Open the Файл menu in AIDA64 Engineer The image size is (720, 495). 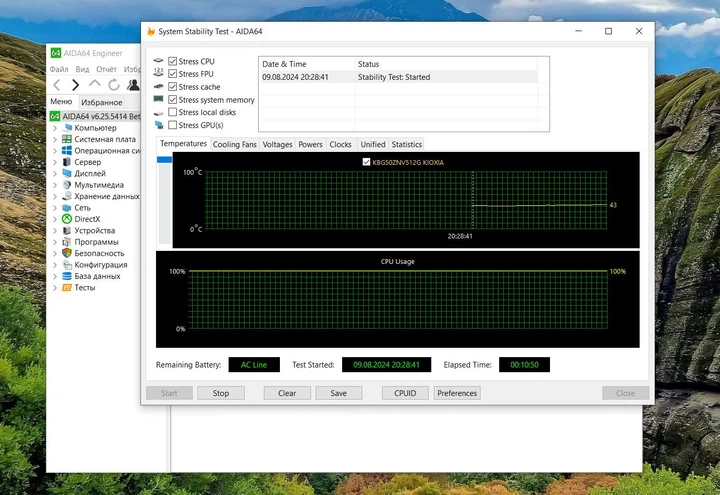(59, 69)
